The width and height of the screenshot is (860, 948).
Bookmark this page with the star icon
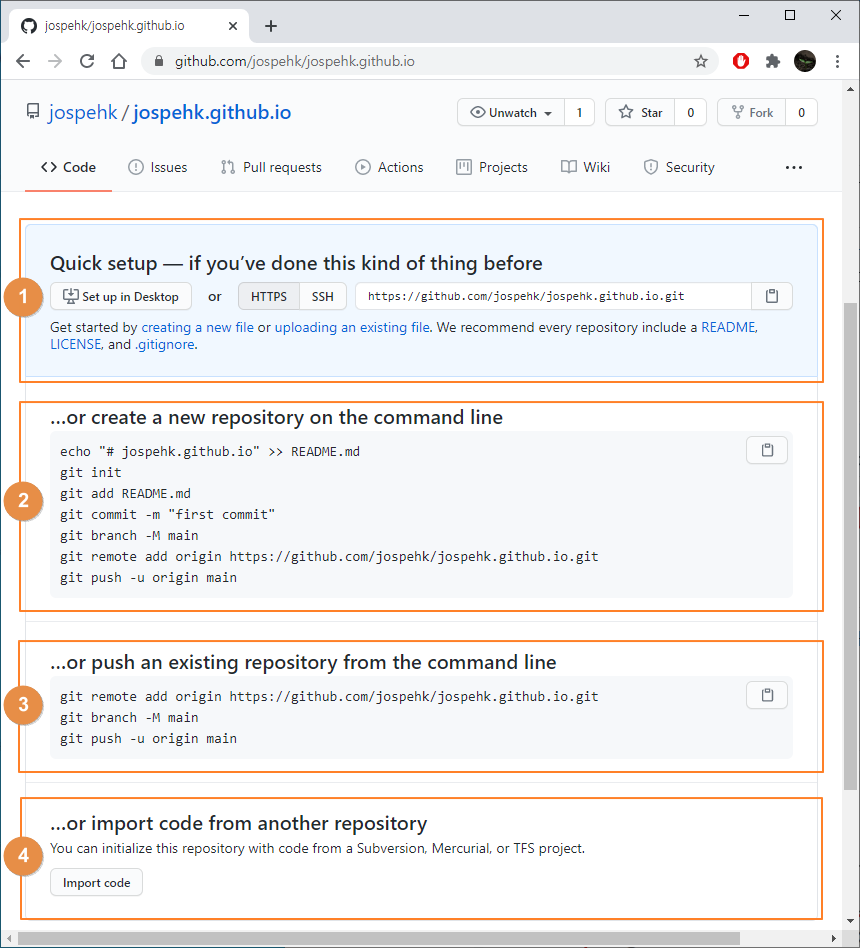pyautogui.click(x=700, y=61)
